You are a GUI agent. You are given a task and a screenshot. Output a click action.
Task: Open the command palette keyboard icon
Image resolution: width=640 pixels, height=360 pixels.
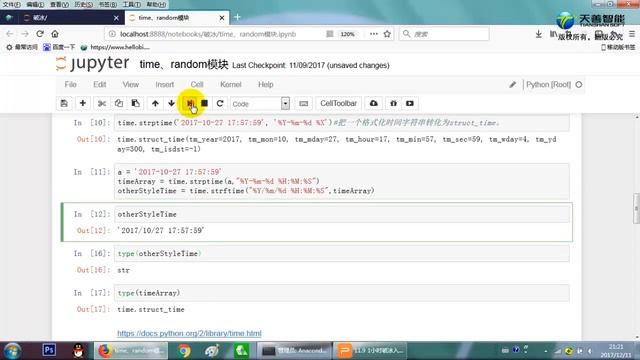tap(304, 104)
